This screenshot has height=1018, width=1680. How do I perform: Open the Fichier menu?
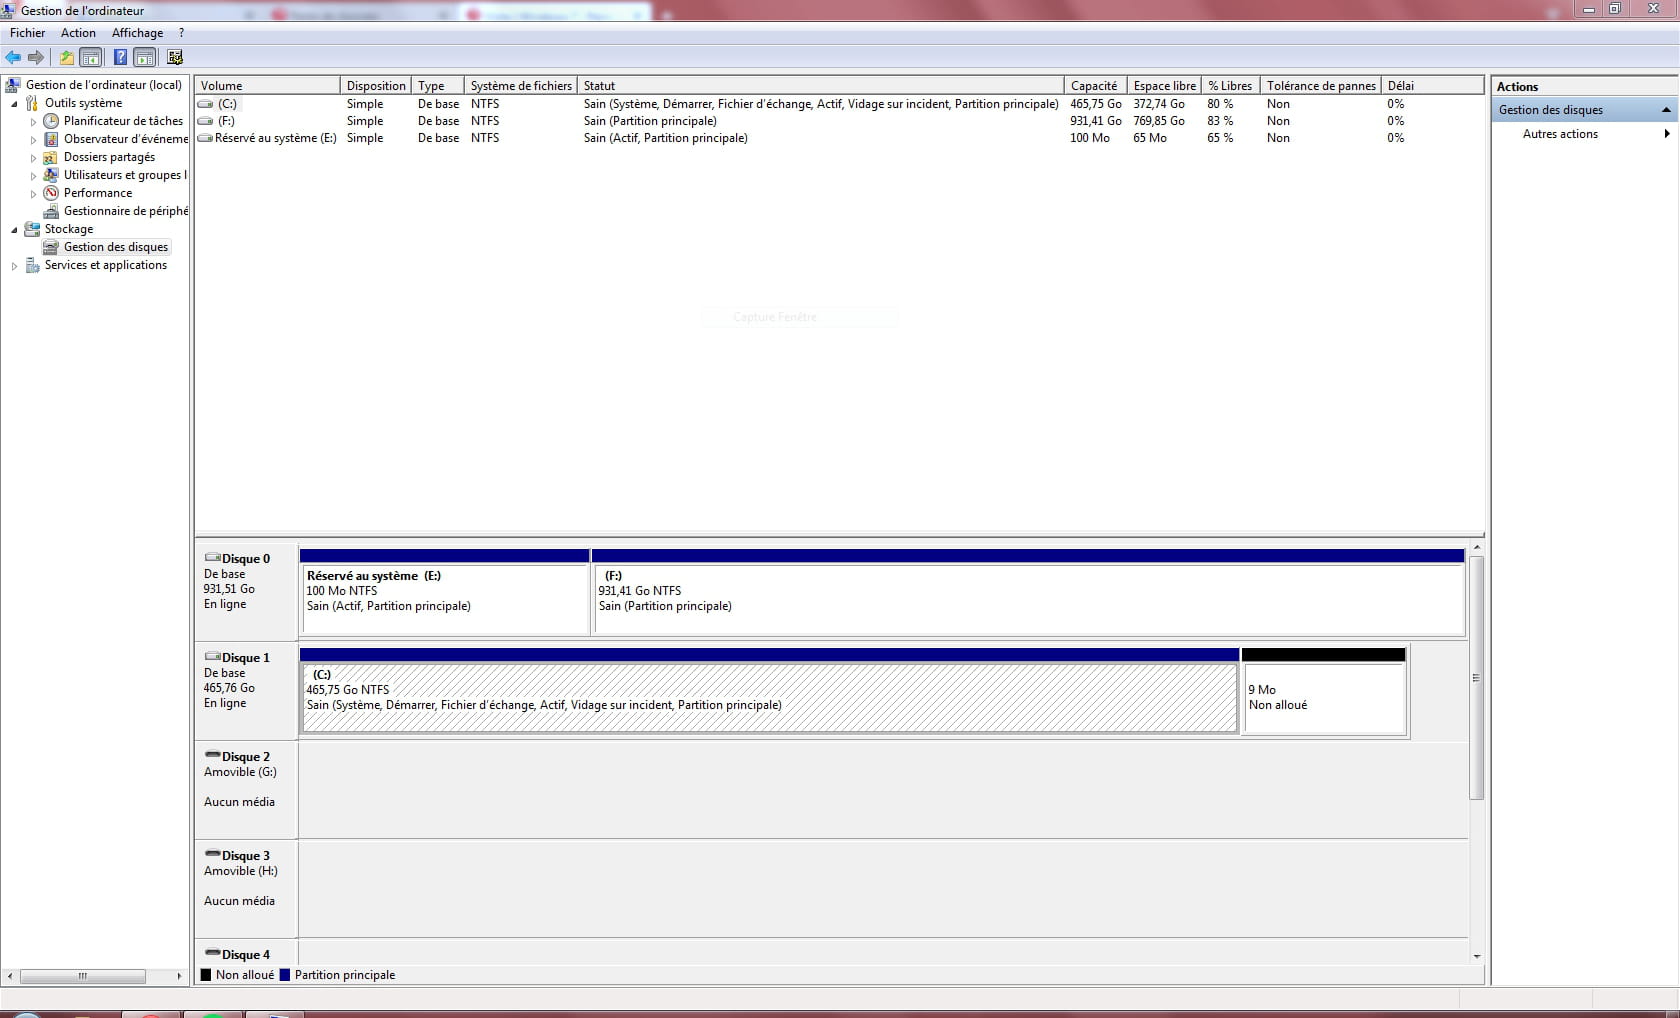click(x=27, y=33)
